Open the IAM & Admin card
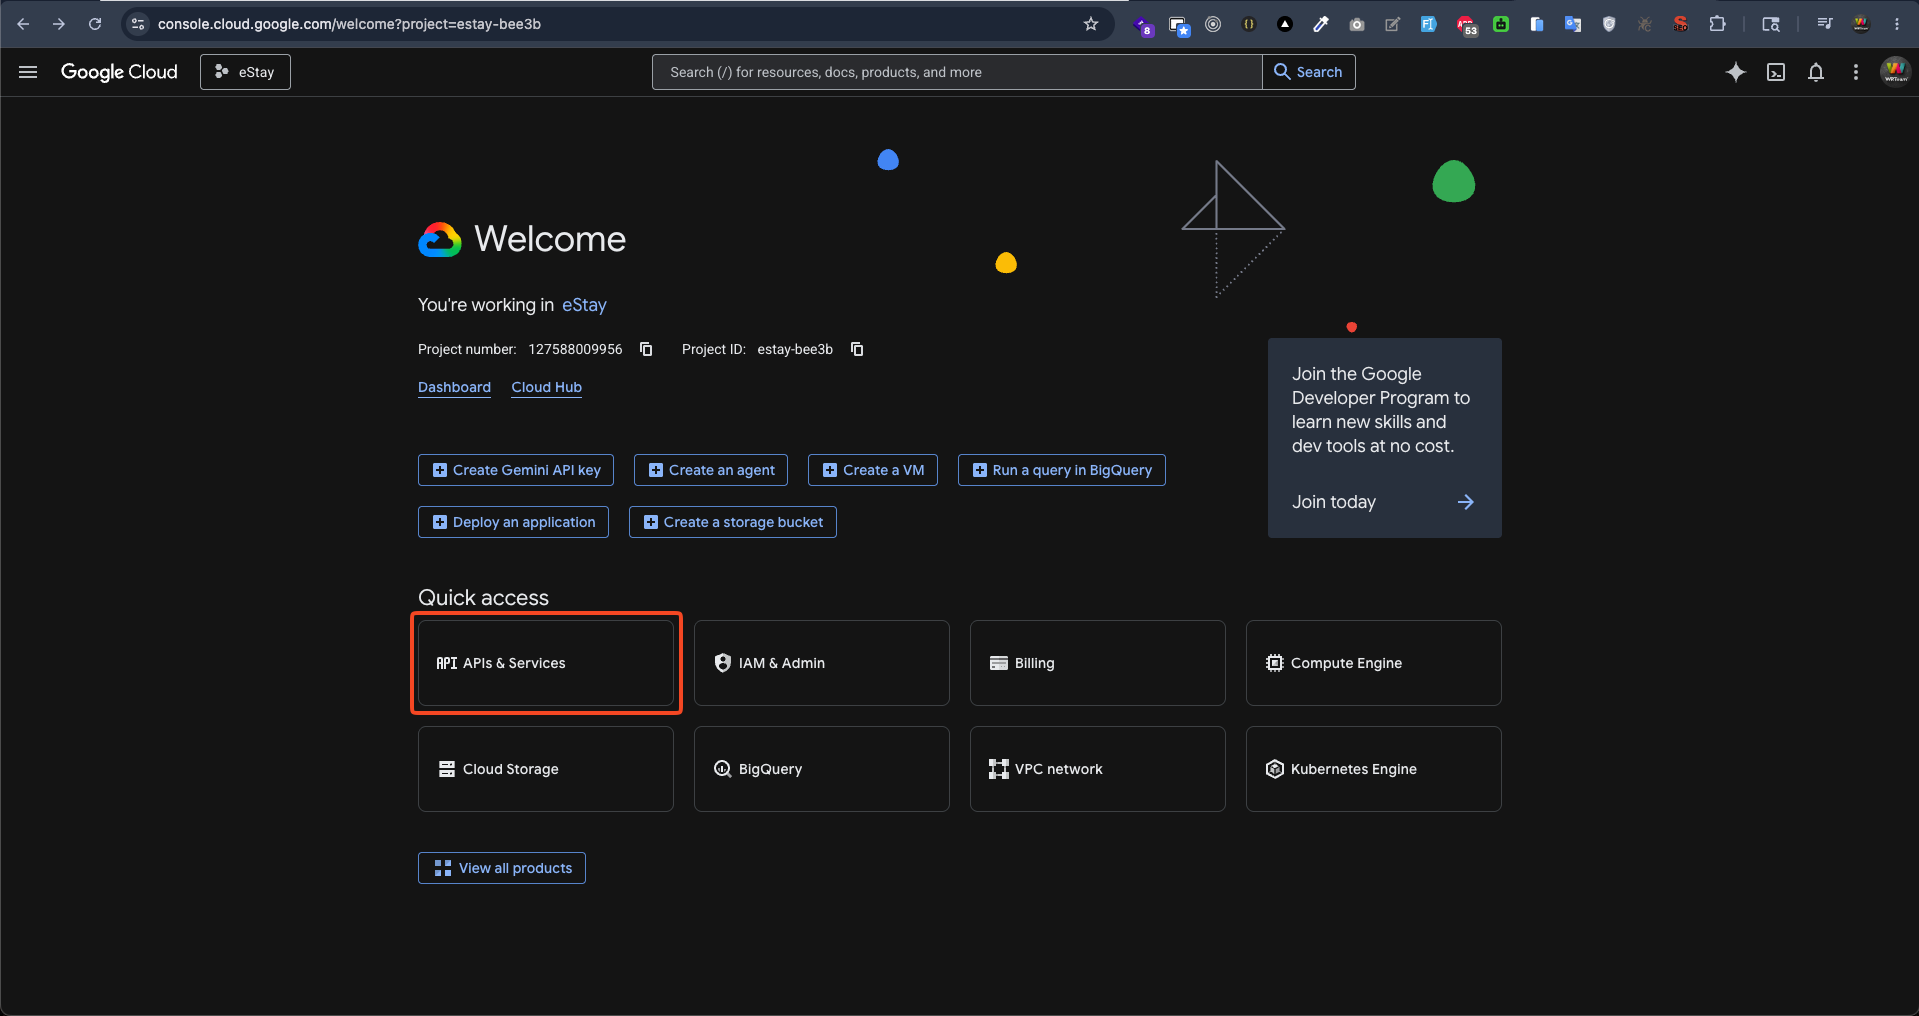The height and width of the screenshot is (1016, 1919). click(822, 663)
